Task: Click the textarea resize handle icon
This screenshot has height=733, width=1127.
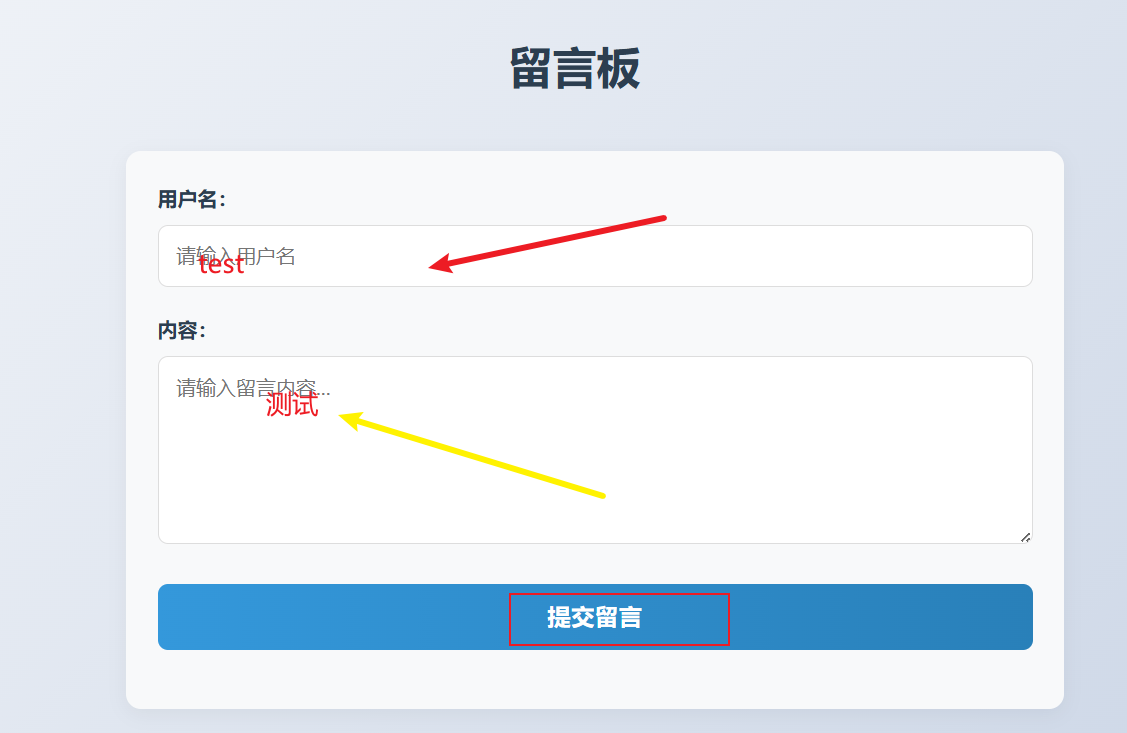Action: coord(1026,538)
